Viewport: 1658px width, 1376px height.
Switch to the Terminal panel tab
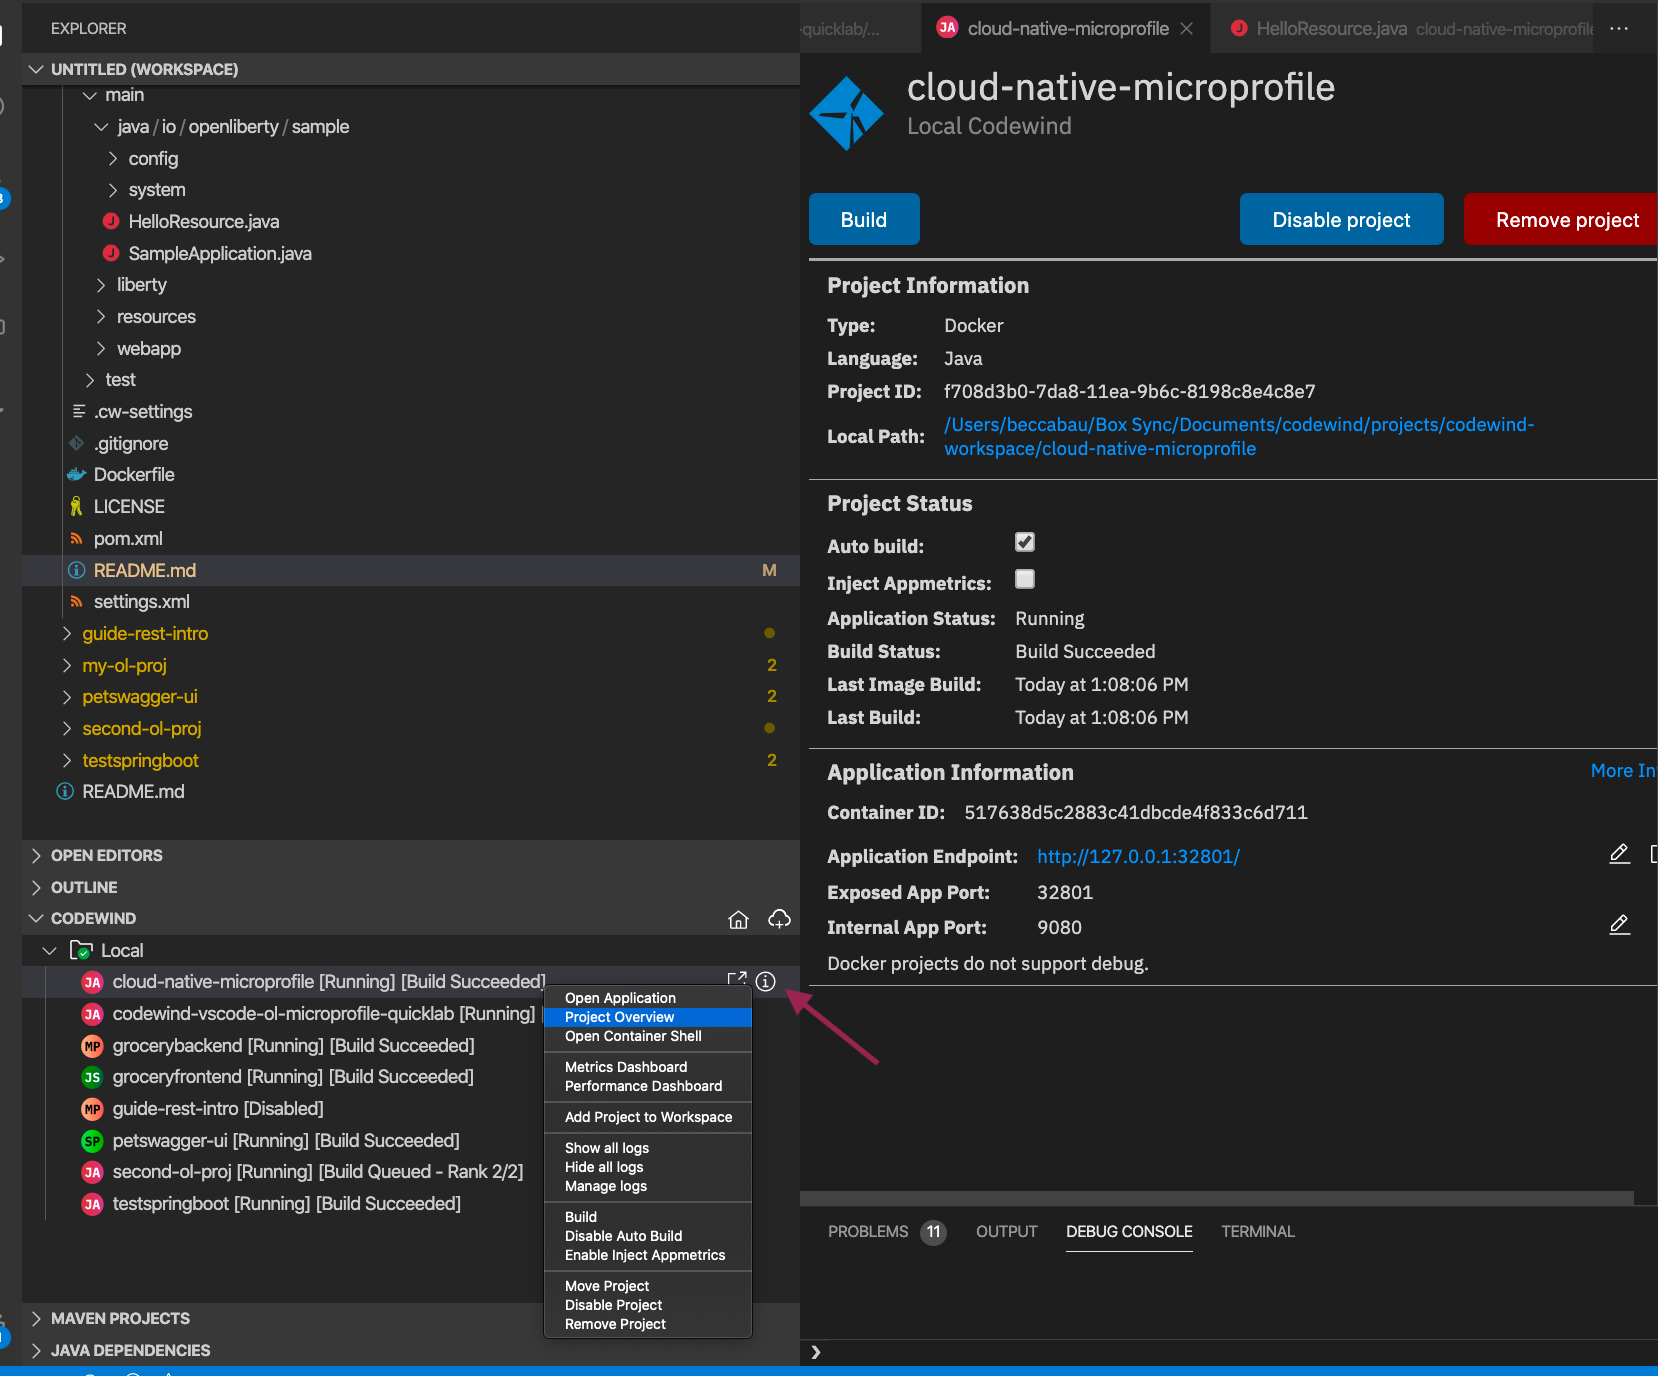coord(1257,1231)
